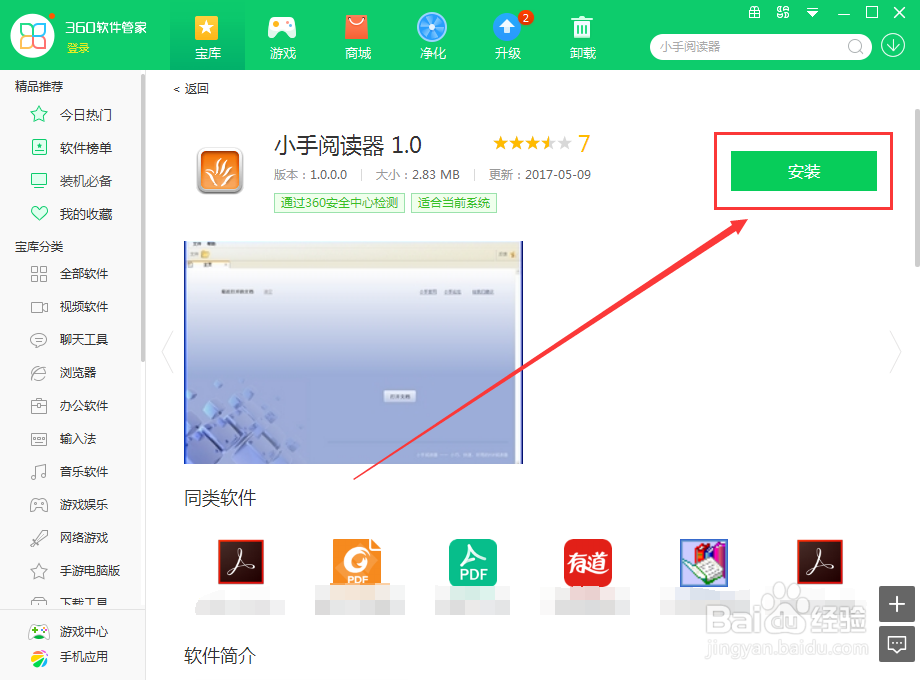
Task: Show next screenshot with right chevron
Action: coord(895,352)
